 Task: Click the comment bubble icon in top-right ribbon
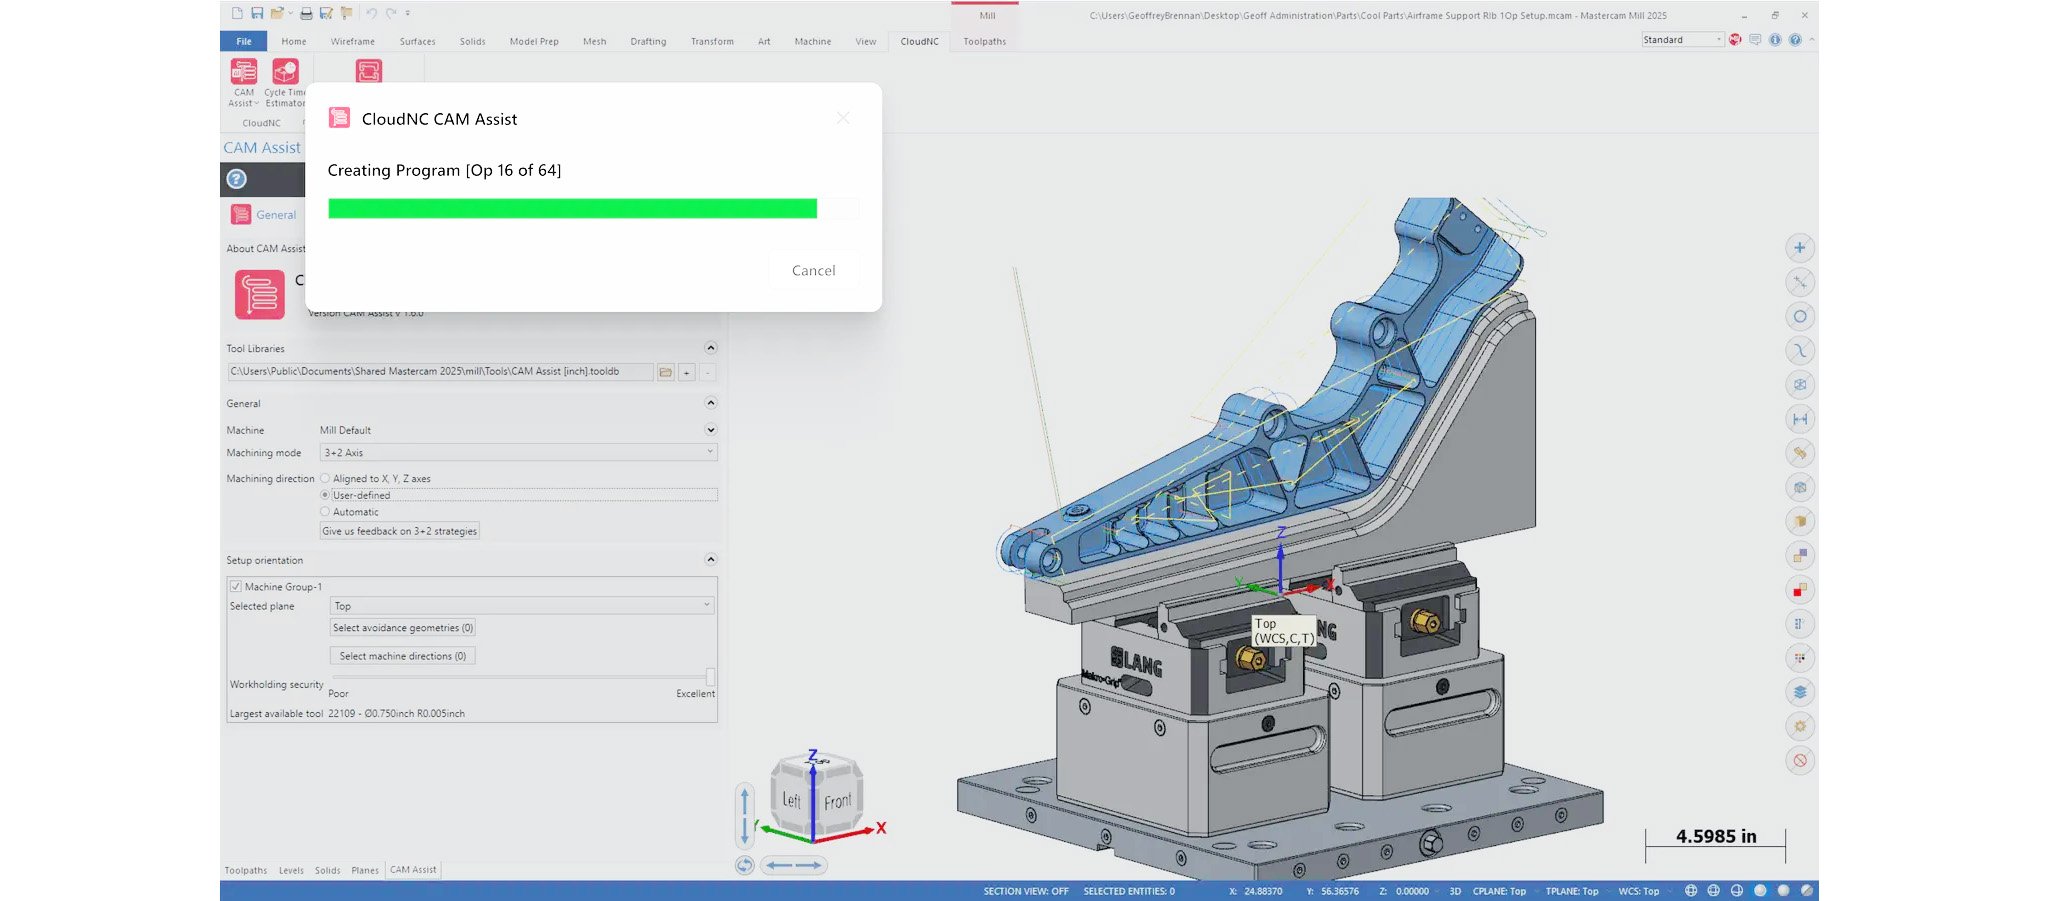pos(1755,40)
